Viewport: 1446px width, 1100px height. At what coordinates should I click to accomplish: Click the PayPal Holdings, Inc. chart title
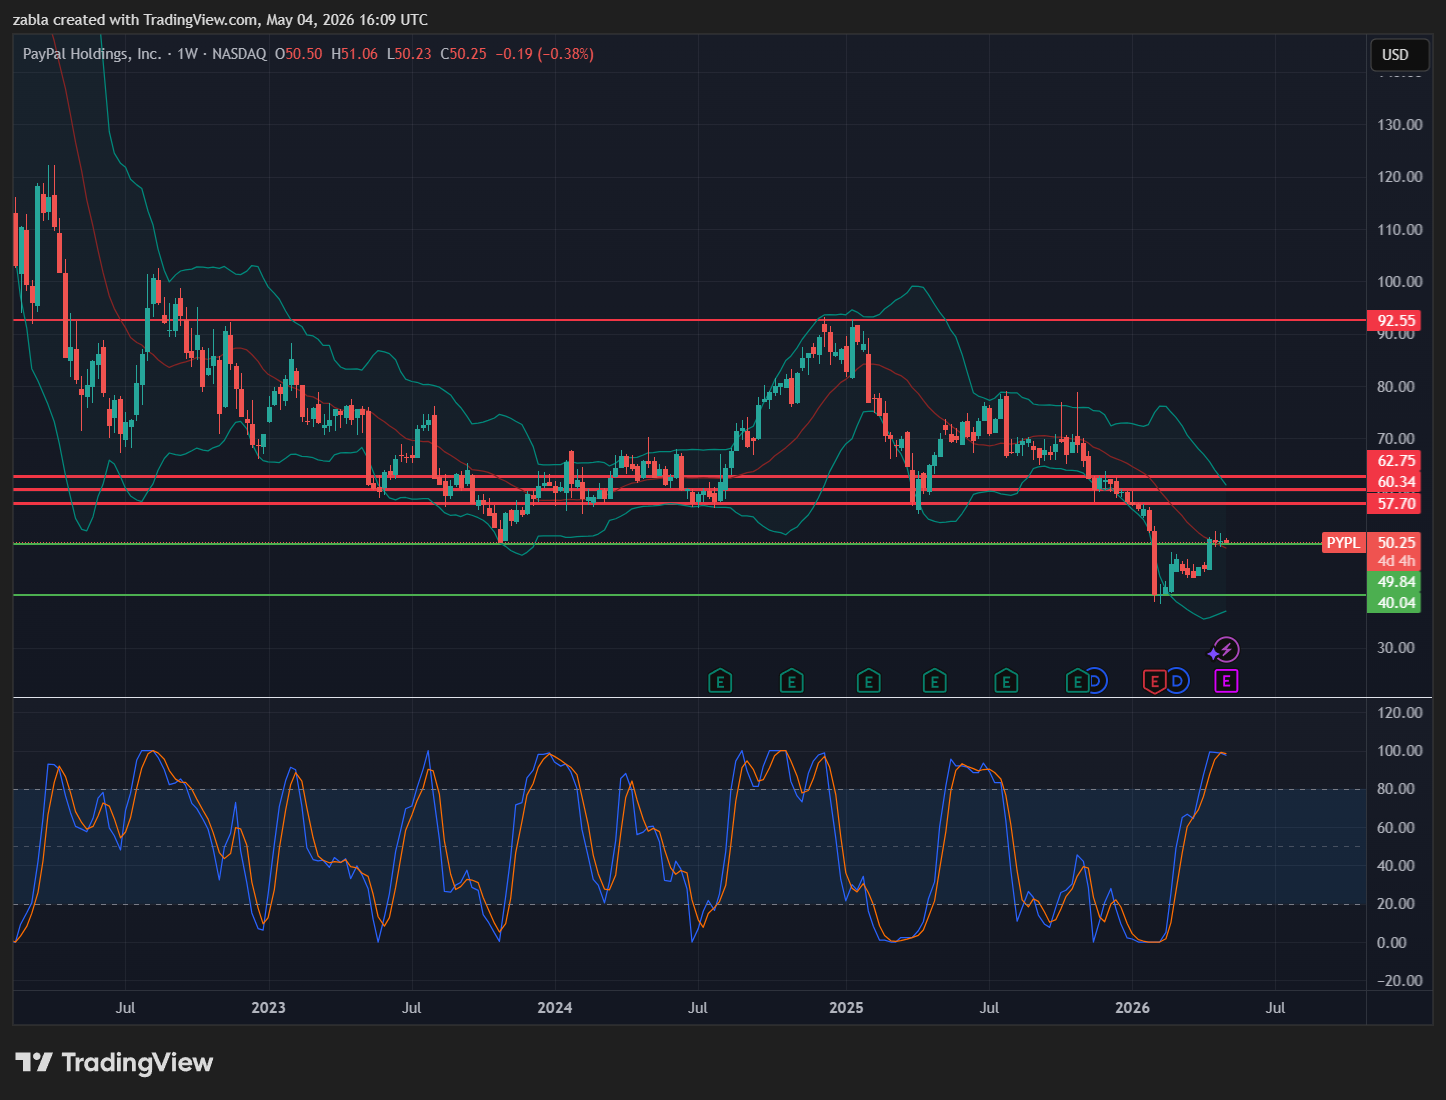click(92, 54)
